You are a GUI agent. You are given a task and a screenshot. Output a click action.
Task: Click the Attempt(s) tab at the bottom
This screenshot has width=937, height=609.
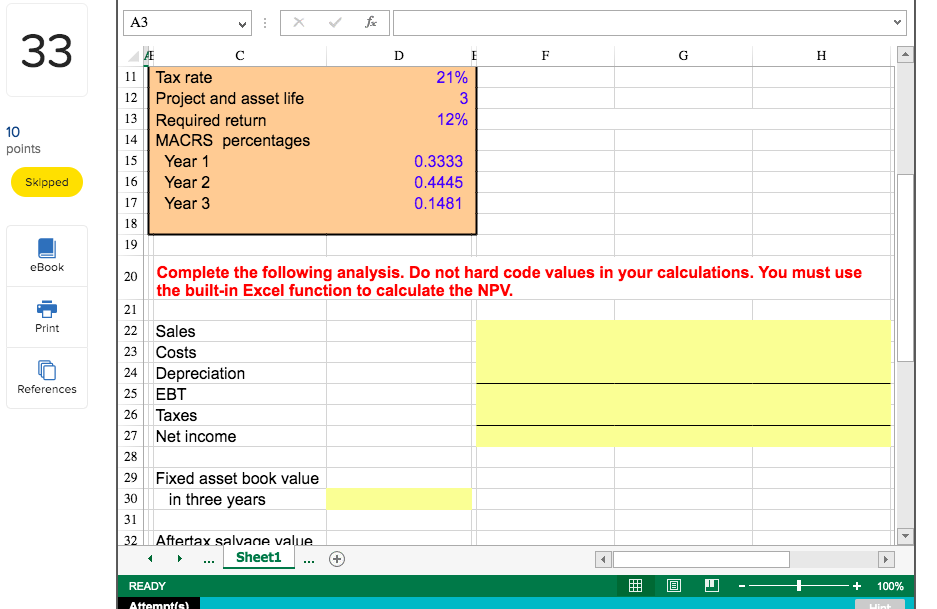[161, 604]
